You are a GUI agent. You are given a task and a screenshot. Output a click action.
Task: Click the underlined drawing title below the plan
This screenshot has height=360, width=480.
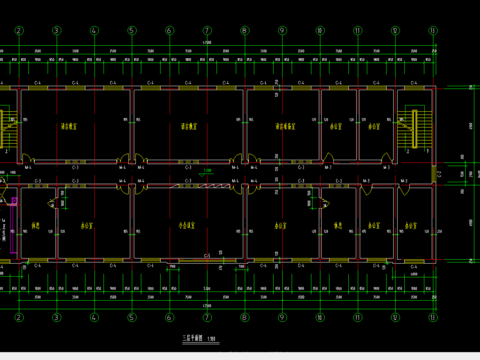199,338
